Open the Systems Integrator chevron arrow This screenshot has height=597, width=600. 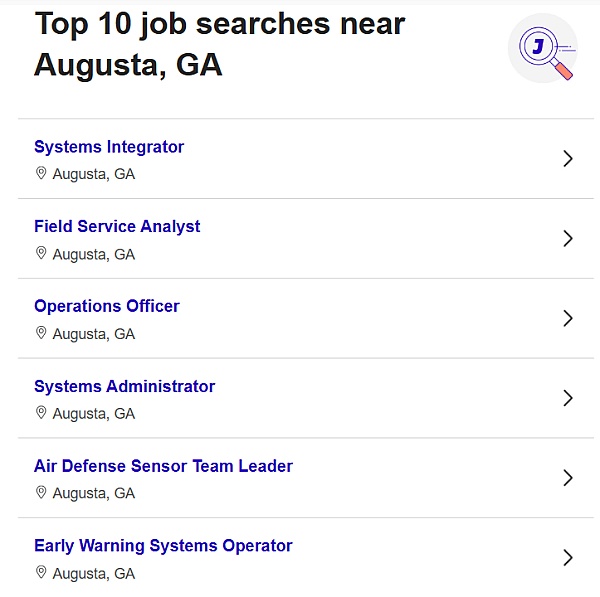[568, 158]
